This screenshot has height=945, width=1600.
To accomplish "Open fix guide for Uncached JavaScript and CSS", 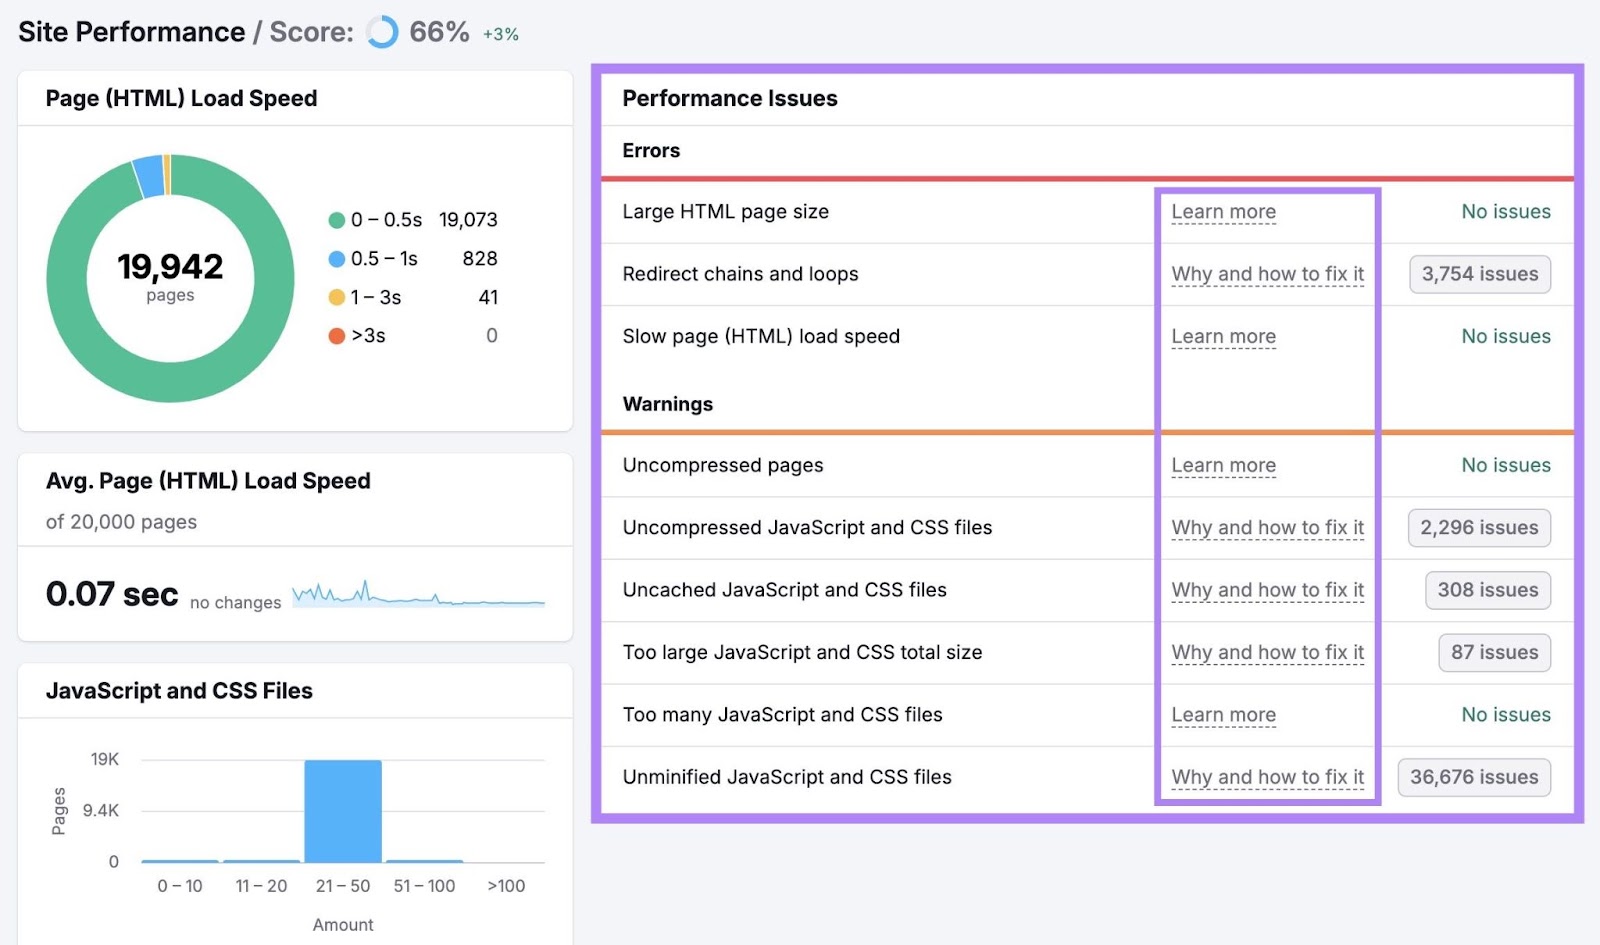I will click(x=1267, y=590).
